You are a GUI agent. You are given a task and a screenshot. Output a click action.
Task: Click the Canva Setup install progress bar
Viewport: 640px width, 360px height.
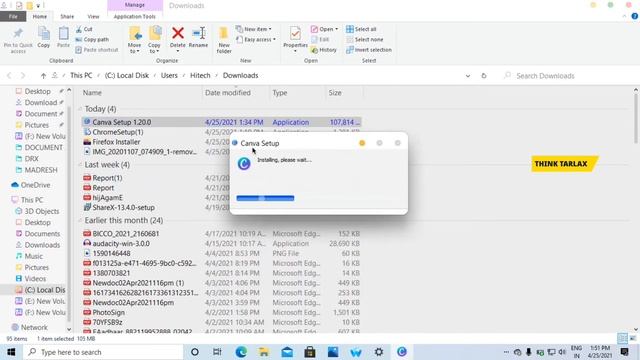coord(265,198)
